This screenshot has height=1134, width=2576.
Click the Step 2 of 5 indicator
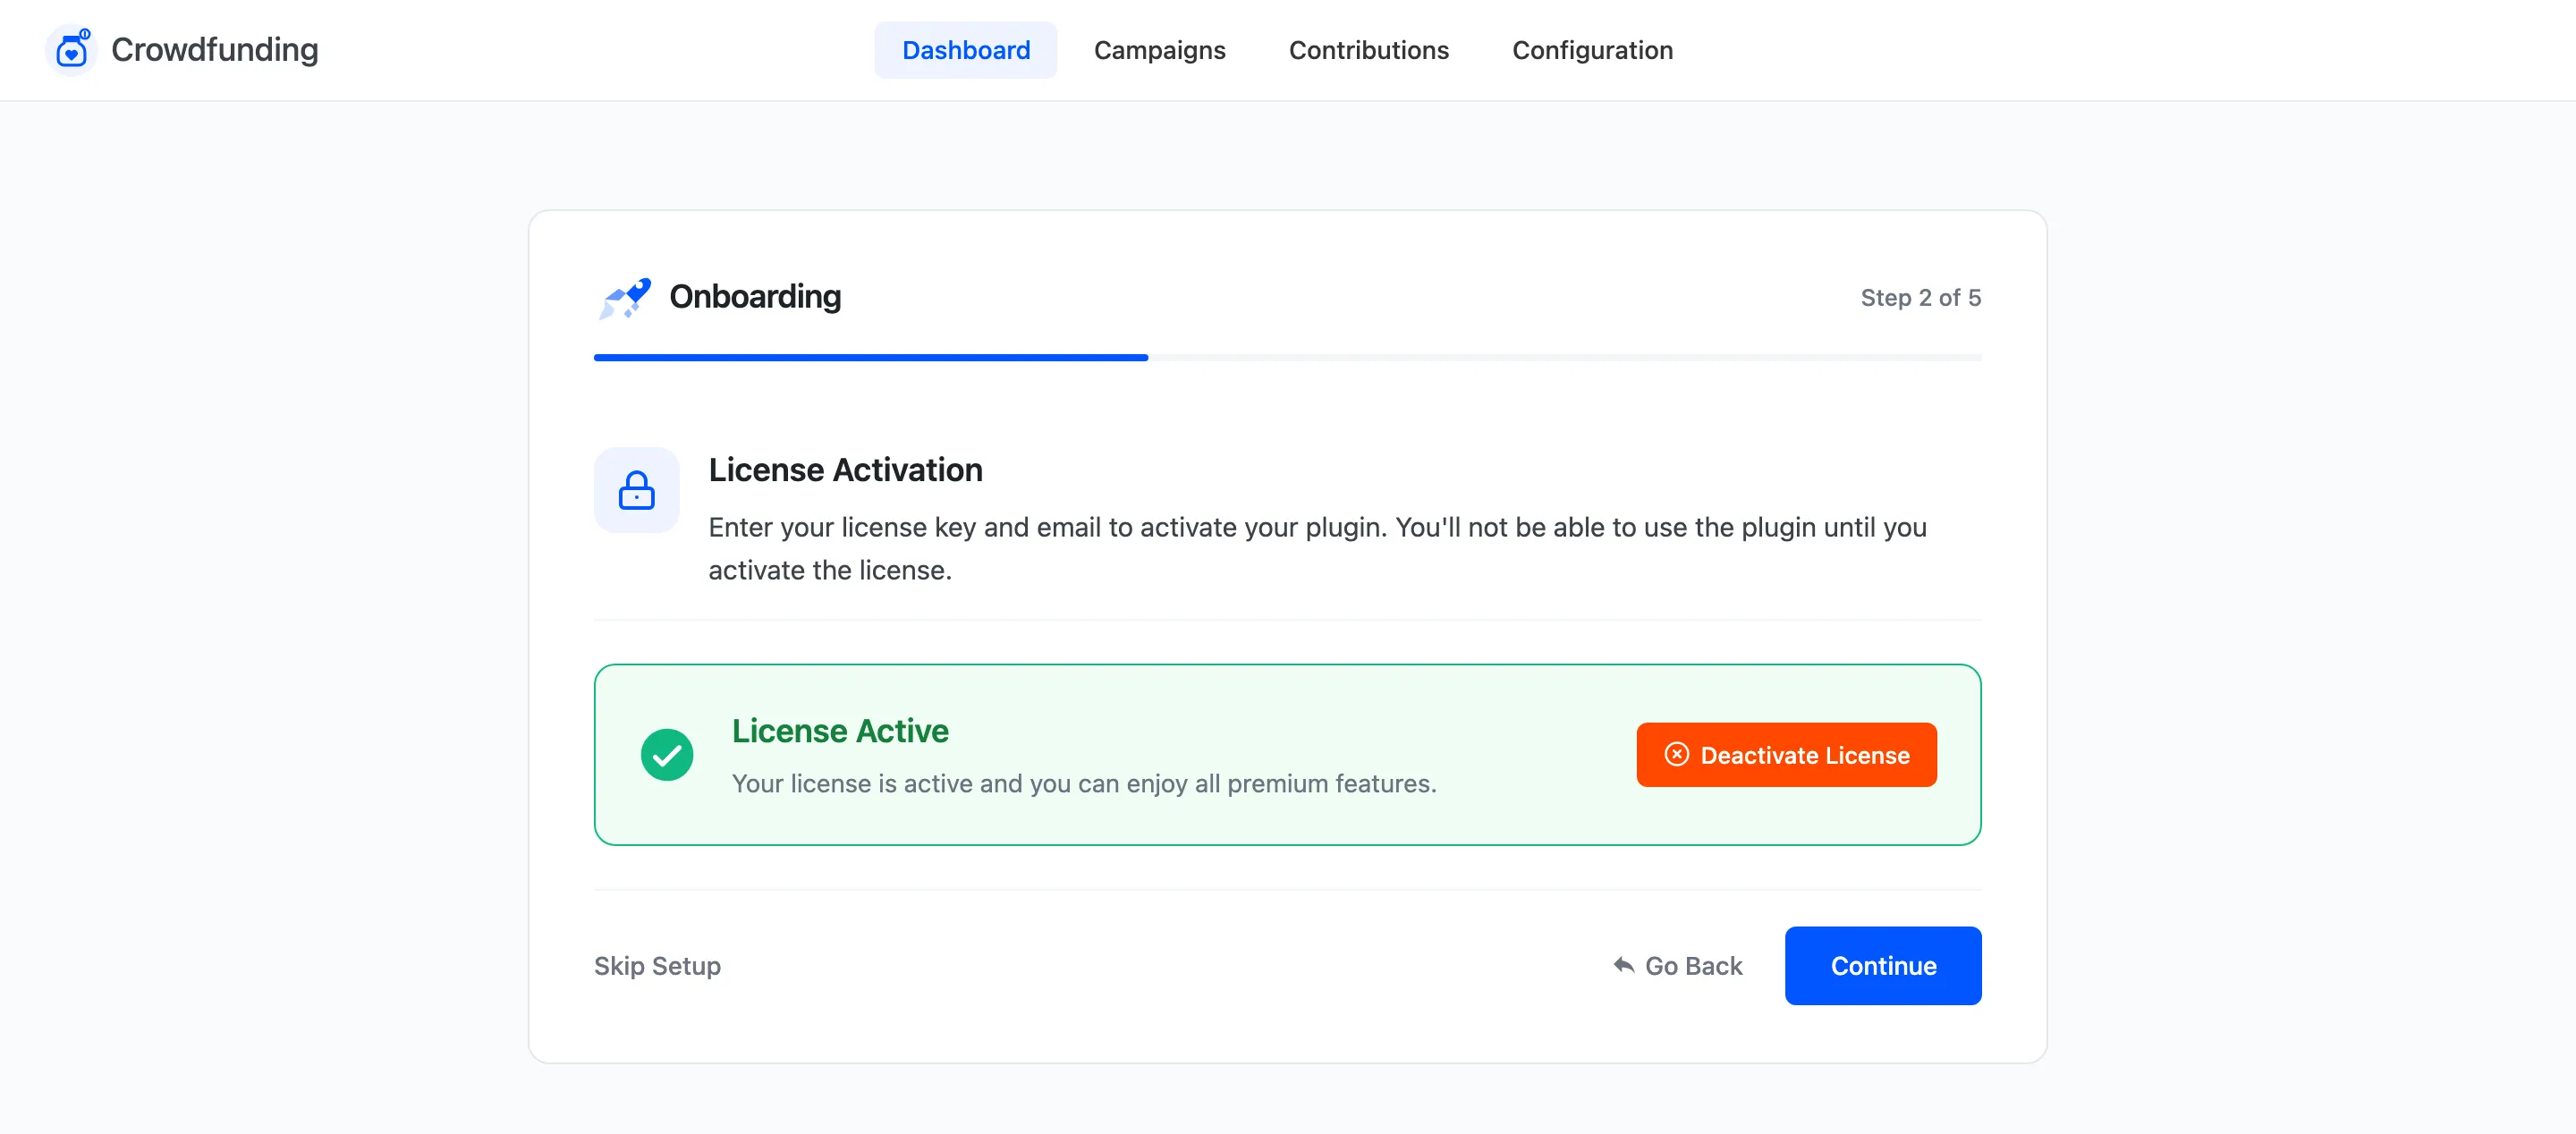1920,298
